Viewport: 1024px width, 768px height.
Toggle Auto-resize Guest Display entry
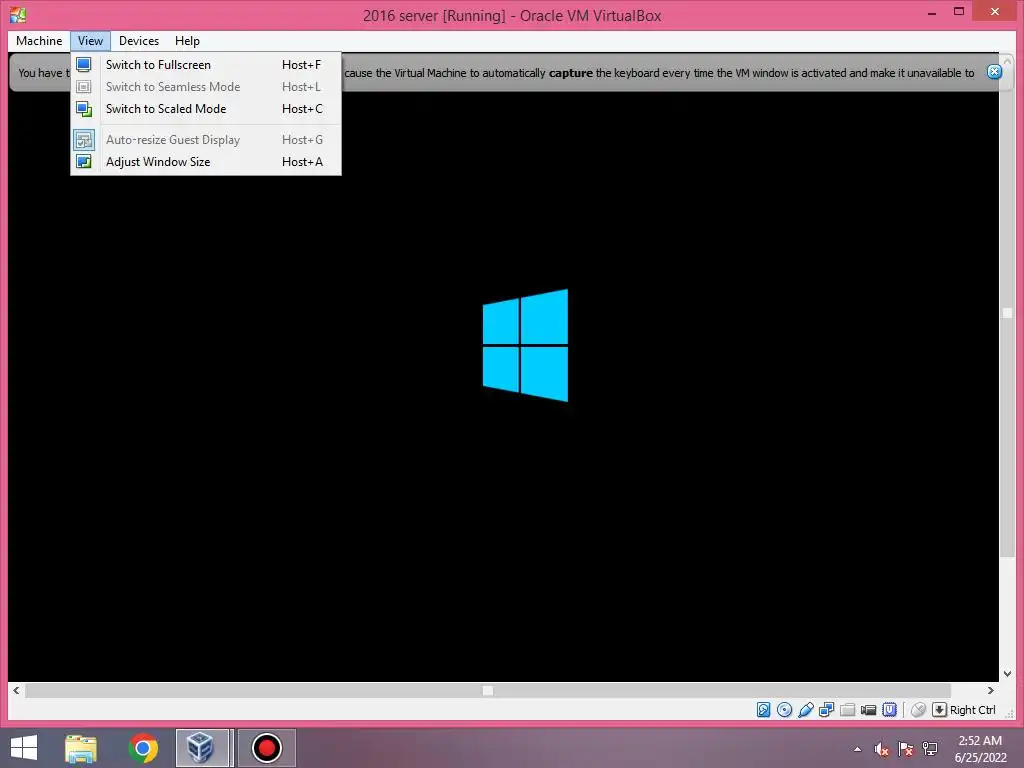pyautogui.click(x=206, y=139)
